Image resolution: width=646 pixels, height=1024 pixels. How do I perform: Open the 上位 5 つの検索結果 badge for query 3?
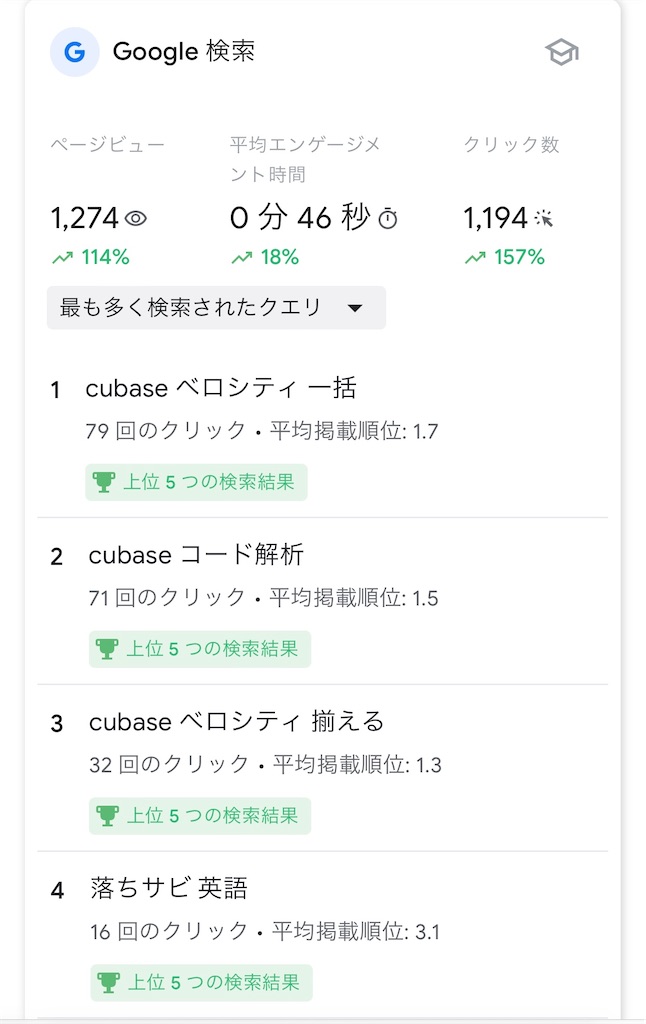199,816
